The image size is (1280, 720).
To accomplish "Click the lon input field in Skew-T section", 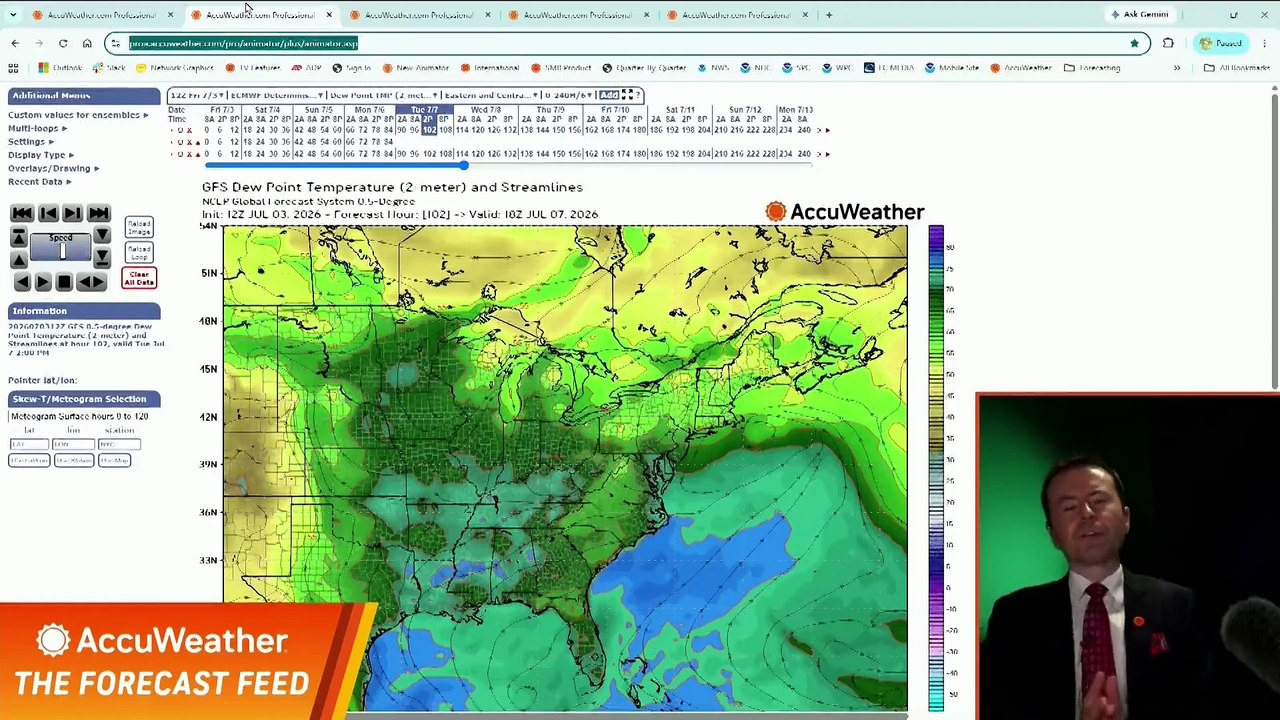I will point(74,444).
